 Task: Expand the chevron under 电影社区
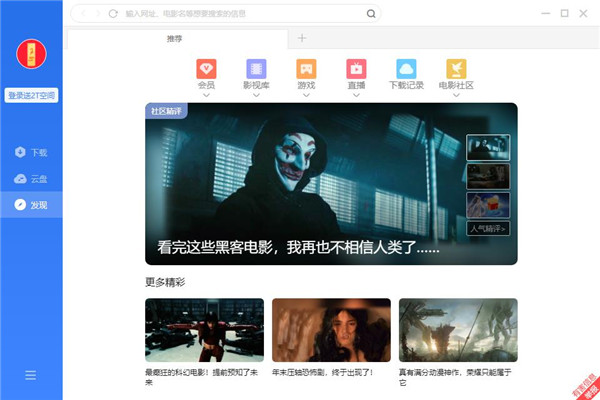[x=456, y=95]
